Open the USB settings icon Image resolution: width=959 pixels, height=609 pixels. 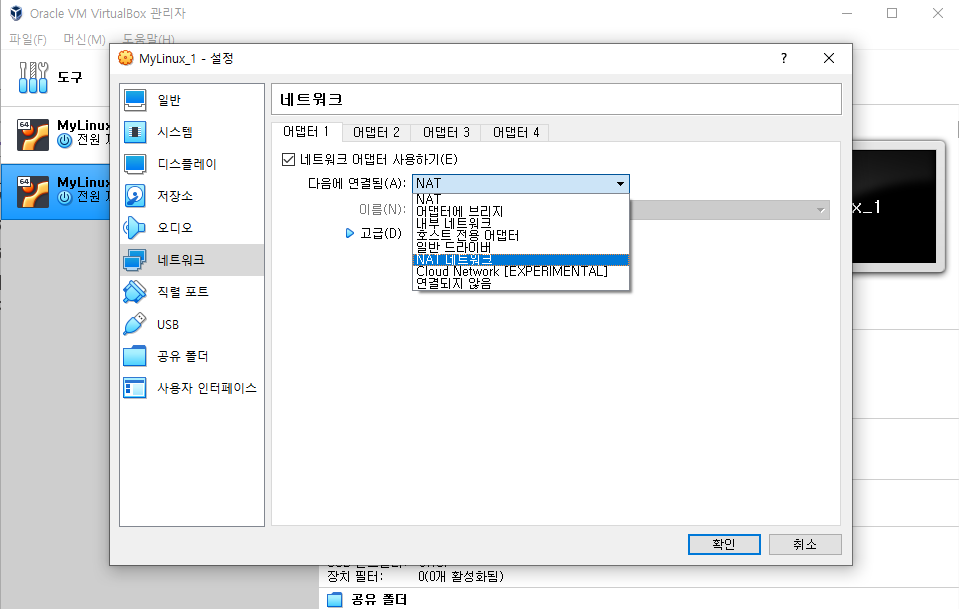(x=135, y=324)
